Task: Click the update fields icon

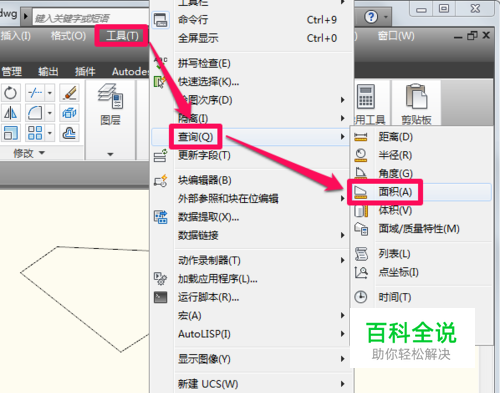Action: click(x=161, y=155)
